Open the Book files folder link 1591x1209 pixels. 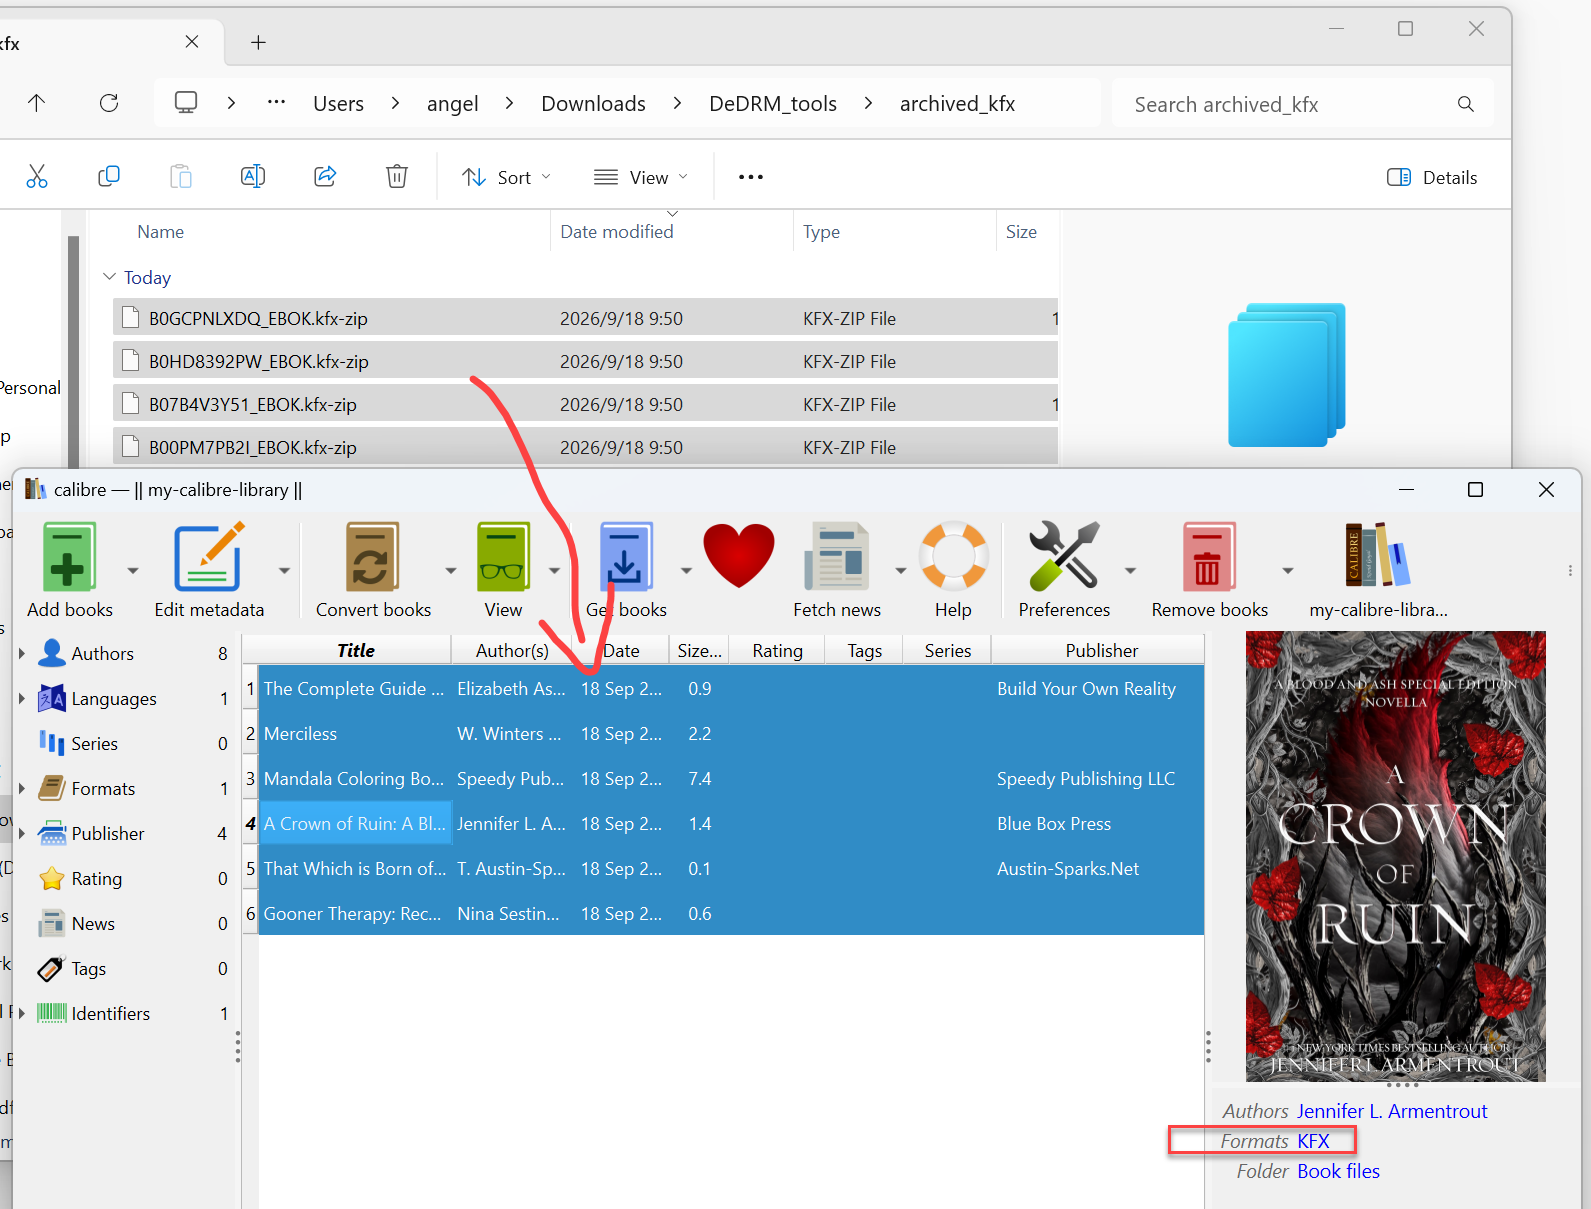[x=1338, y=1171]
